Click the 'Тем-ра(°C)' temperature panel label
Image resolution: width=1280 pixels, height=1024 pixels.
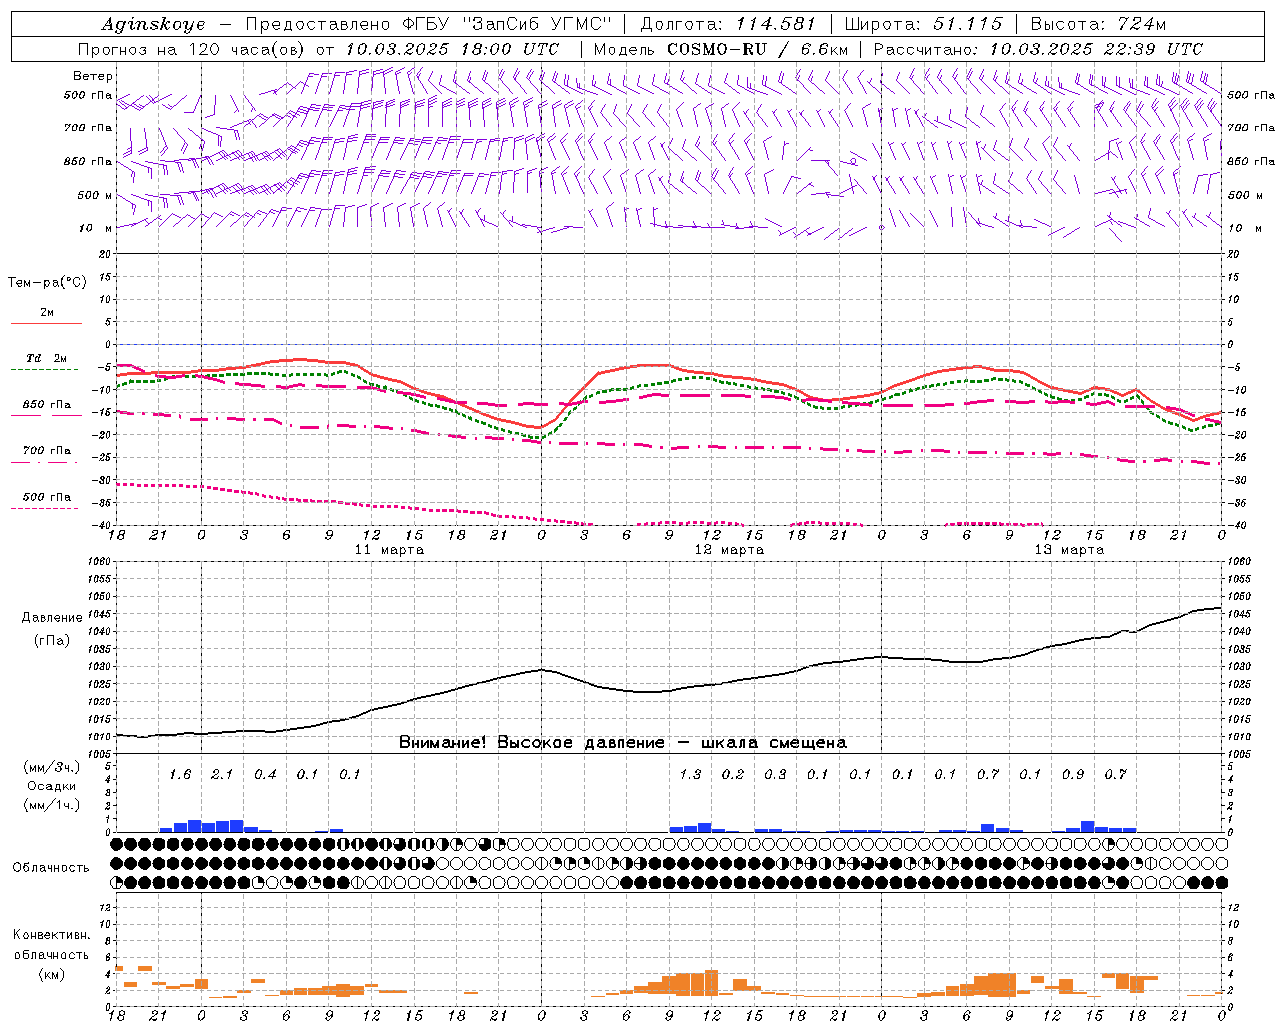point(47,283)
